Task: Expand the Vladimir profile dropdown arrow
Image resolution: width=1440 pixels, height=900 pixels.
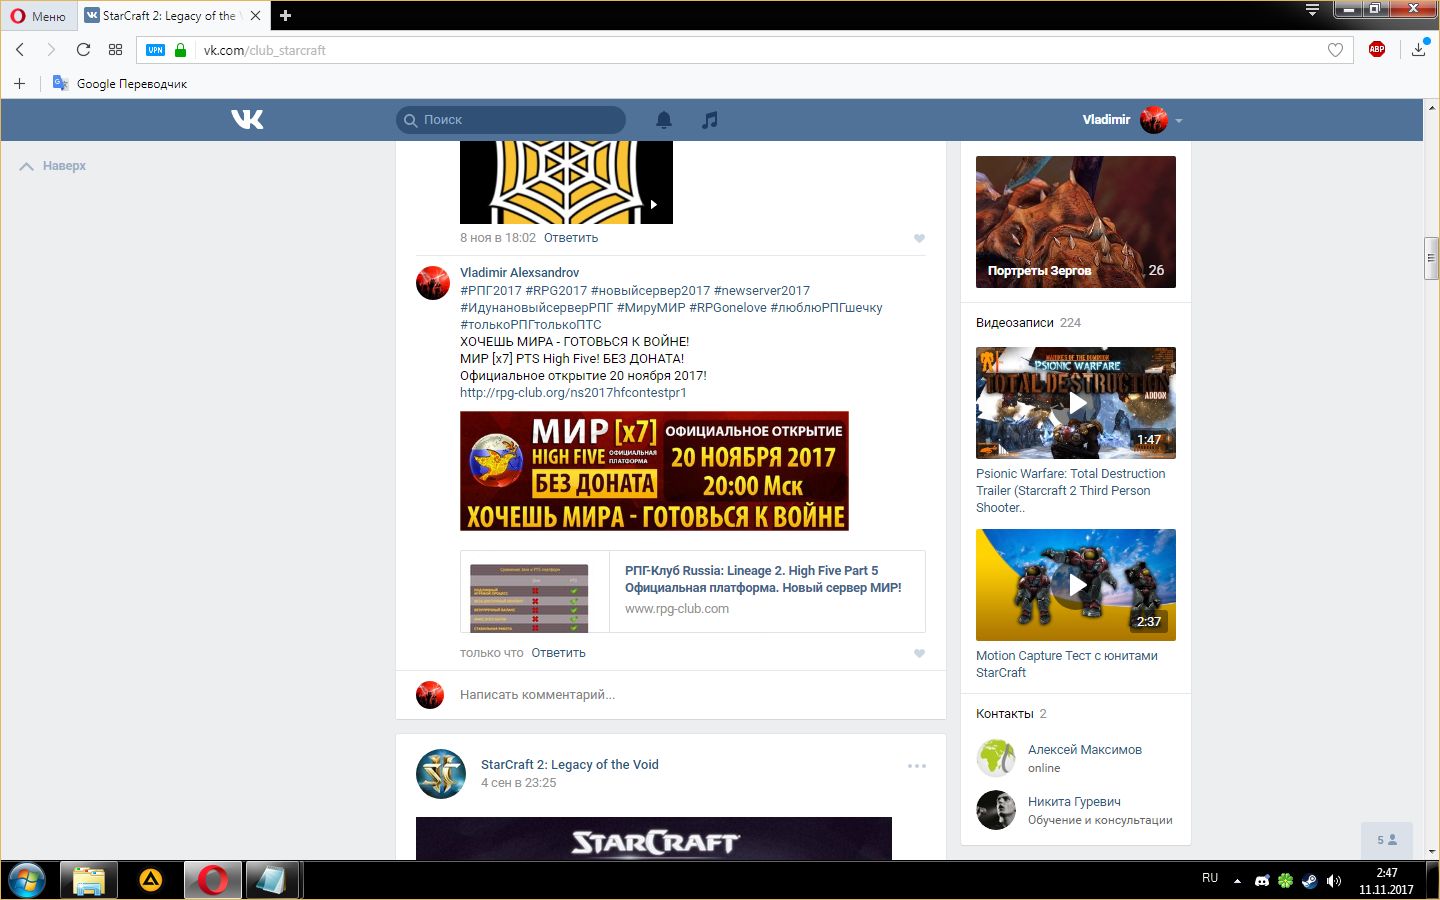Action: [1179, 120]
